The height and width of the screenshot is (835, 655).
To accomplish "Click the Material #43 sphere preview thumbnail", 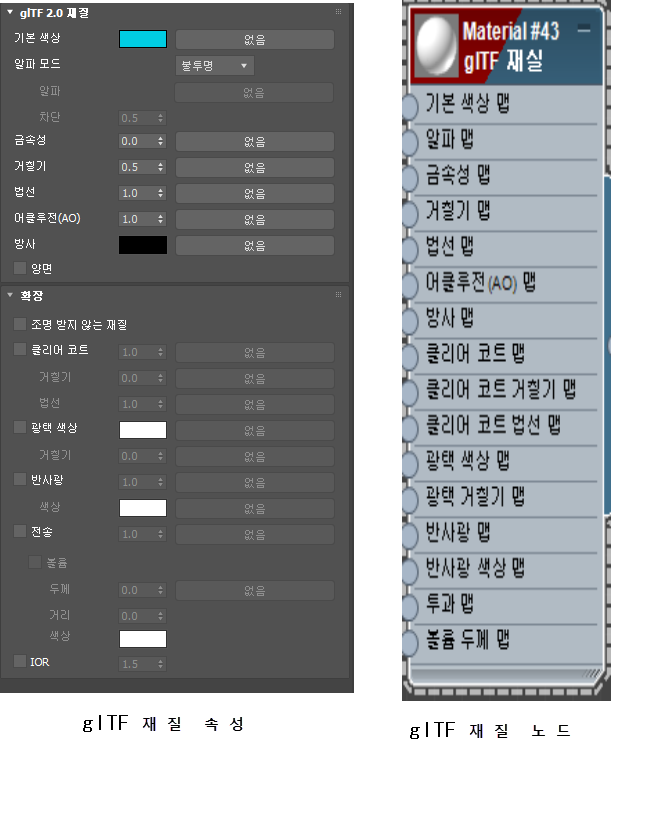I will (x=436, y=46).
